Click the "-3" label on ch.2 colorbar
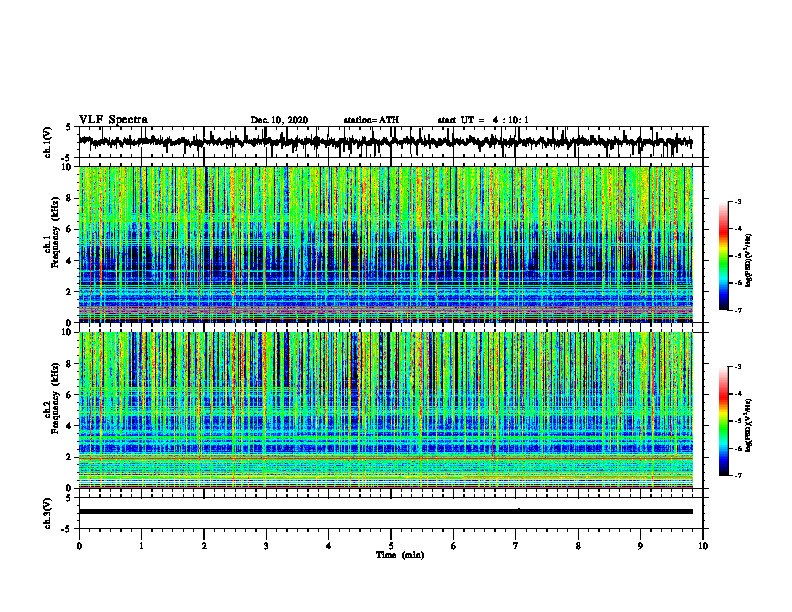Viewport: 792px width, 612px height. tap(738, 367)
